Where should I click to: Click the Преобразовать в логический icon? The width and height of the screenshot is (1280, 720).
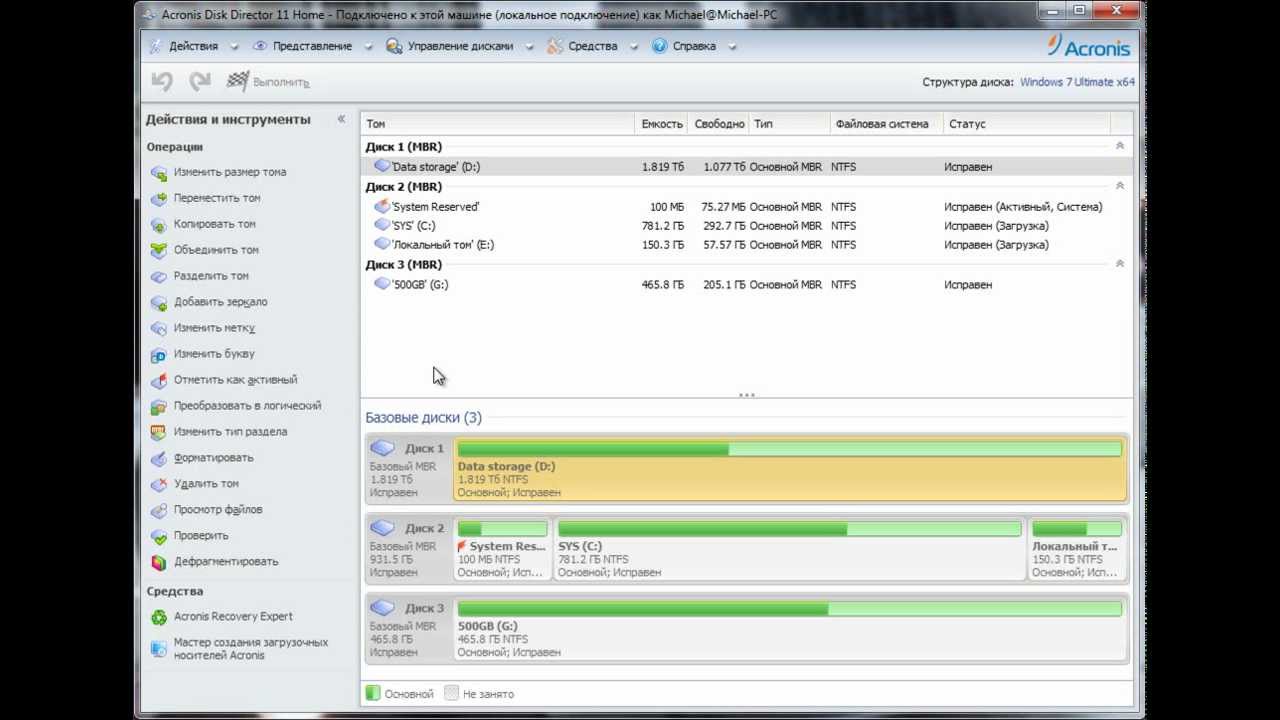click(158, 406)
